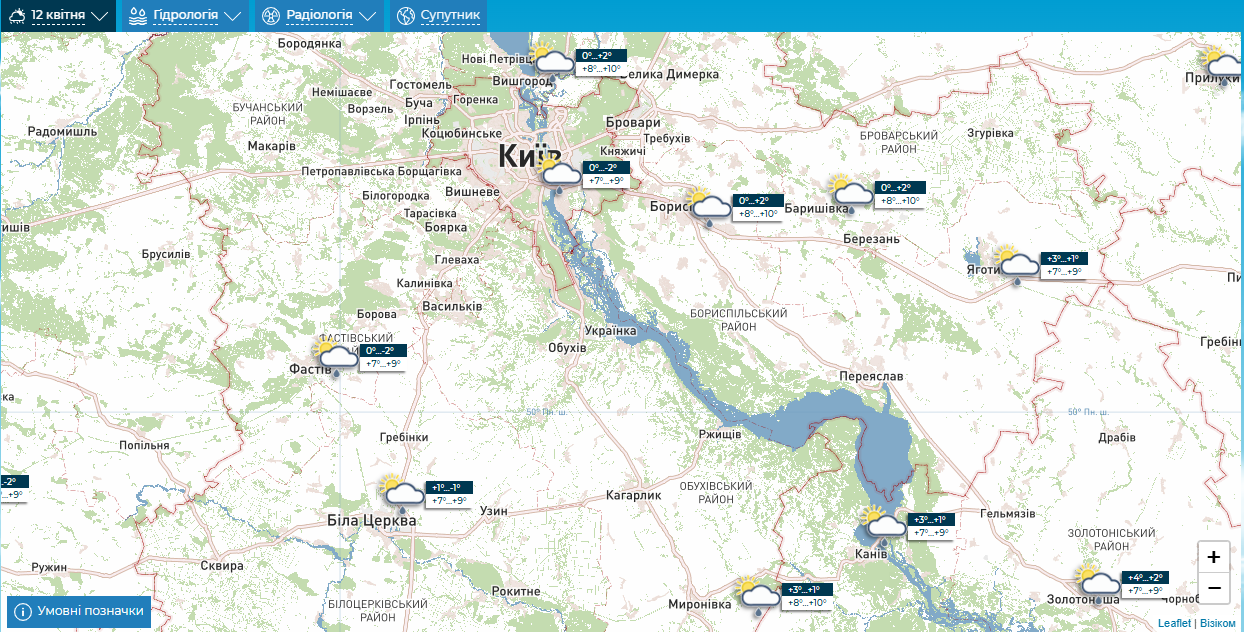Open the Гідрологія dropdown menu
Image resolution: width=1244 pixels, height=632 pixels.
pos(185,16)
